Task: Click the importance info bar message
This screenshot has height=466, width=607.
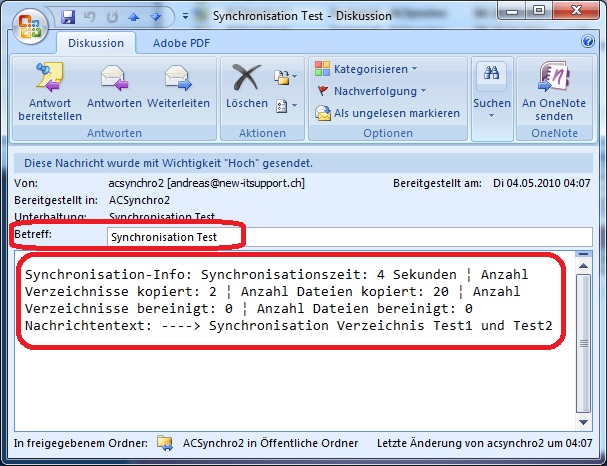Action: tap(303, 163)
